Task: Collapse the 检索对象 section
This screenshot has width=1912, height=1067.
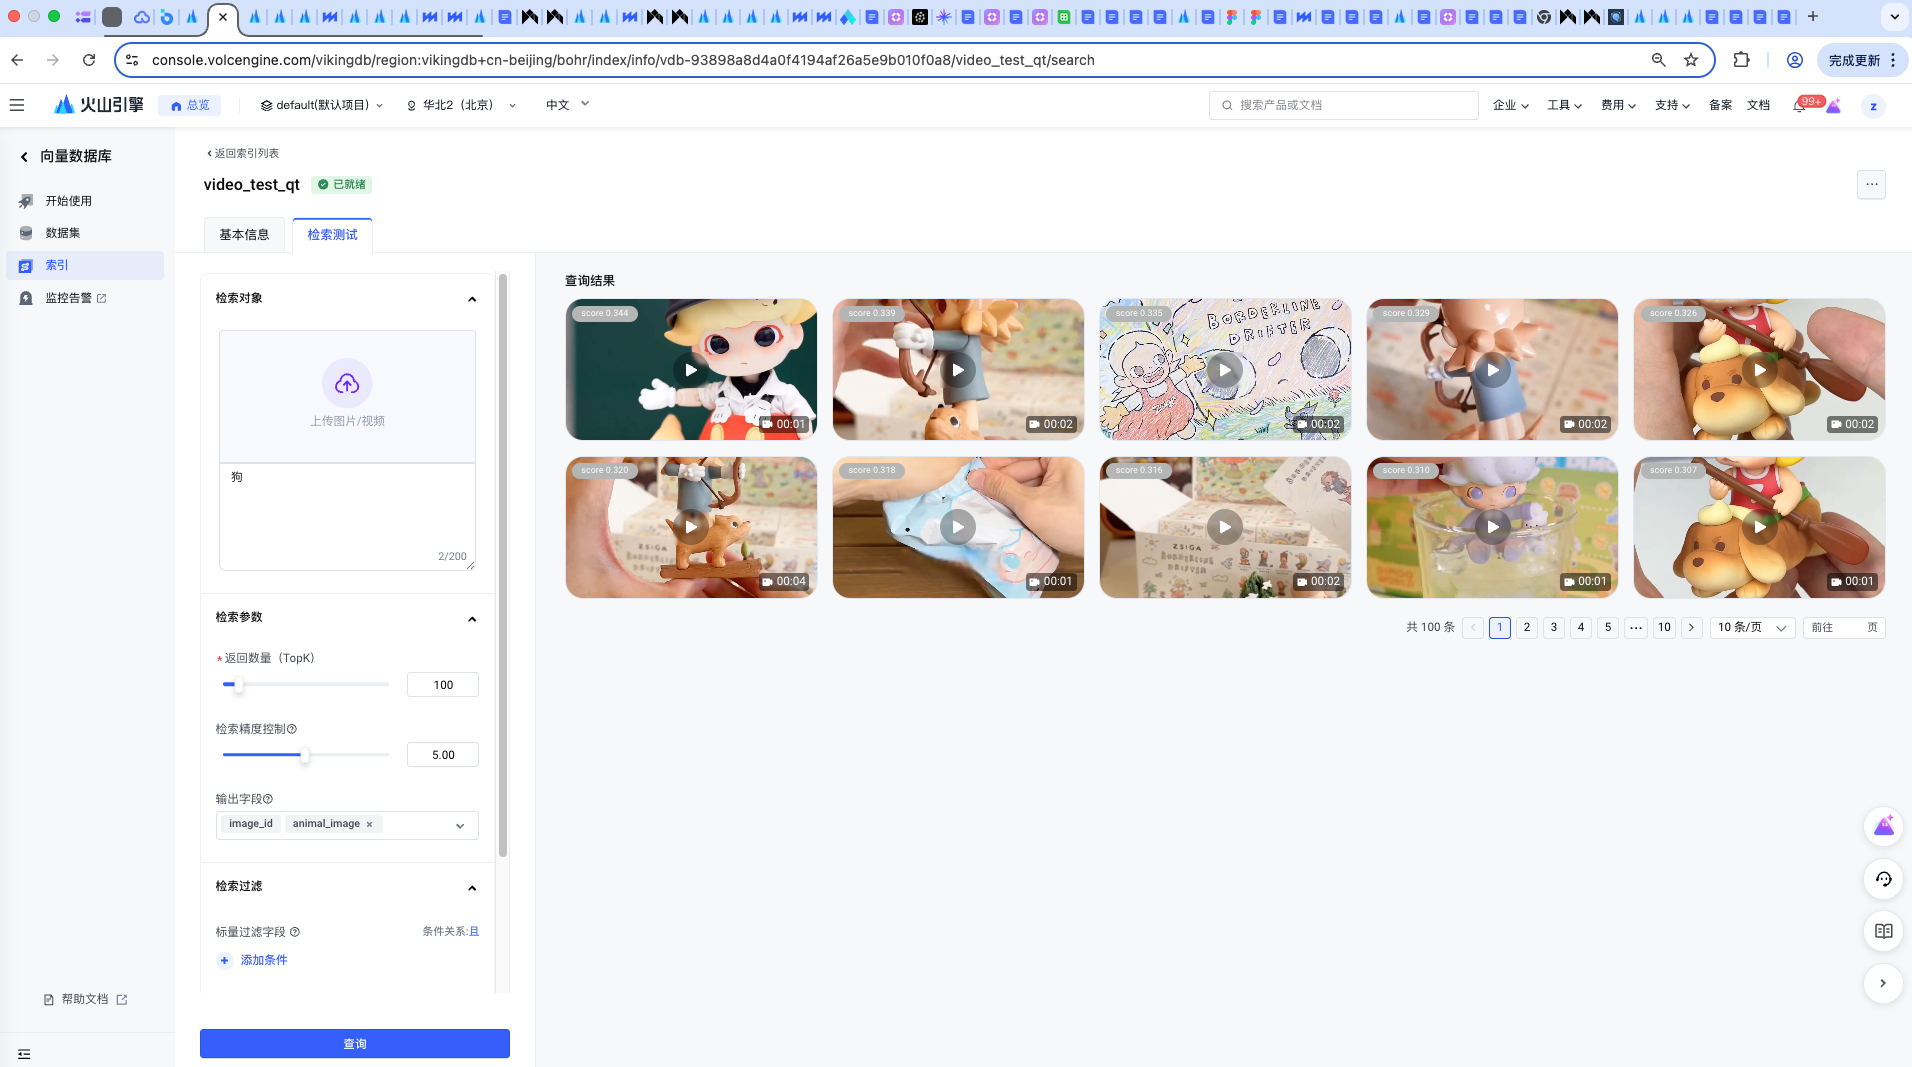Action: pyautogui.click(x=472, y=299)
